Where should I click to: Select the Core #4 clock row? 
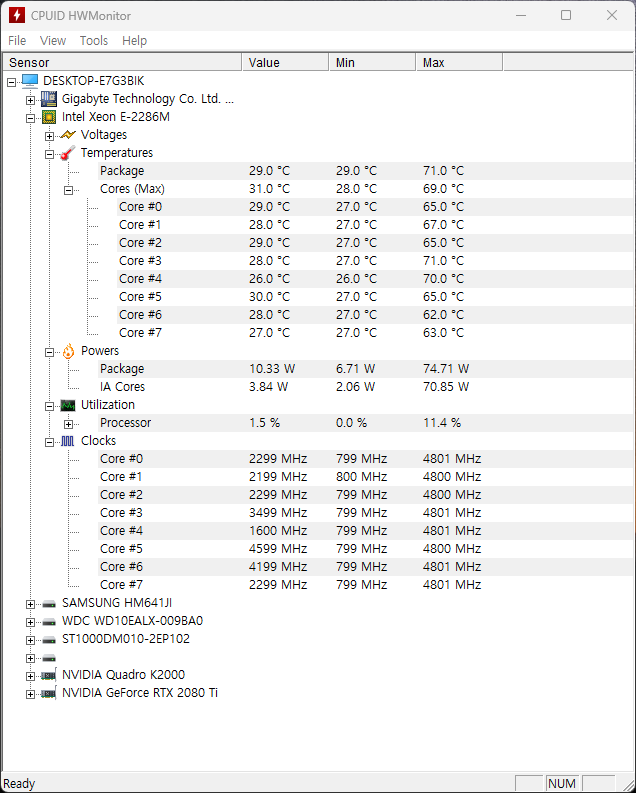click(367, 531)
